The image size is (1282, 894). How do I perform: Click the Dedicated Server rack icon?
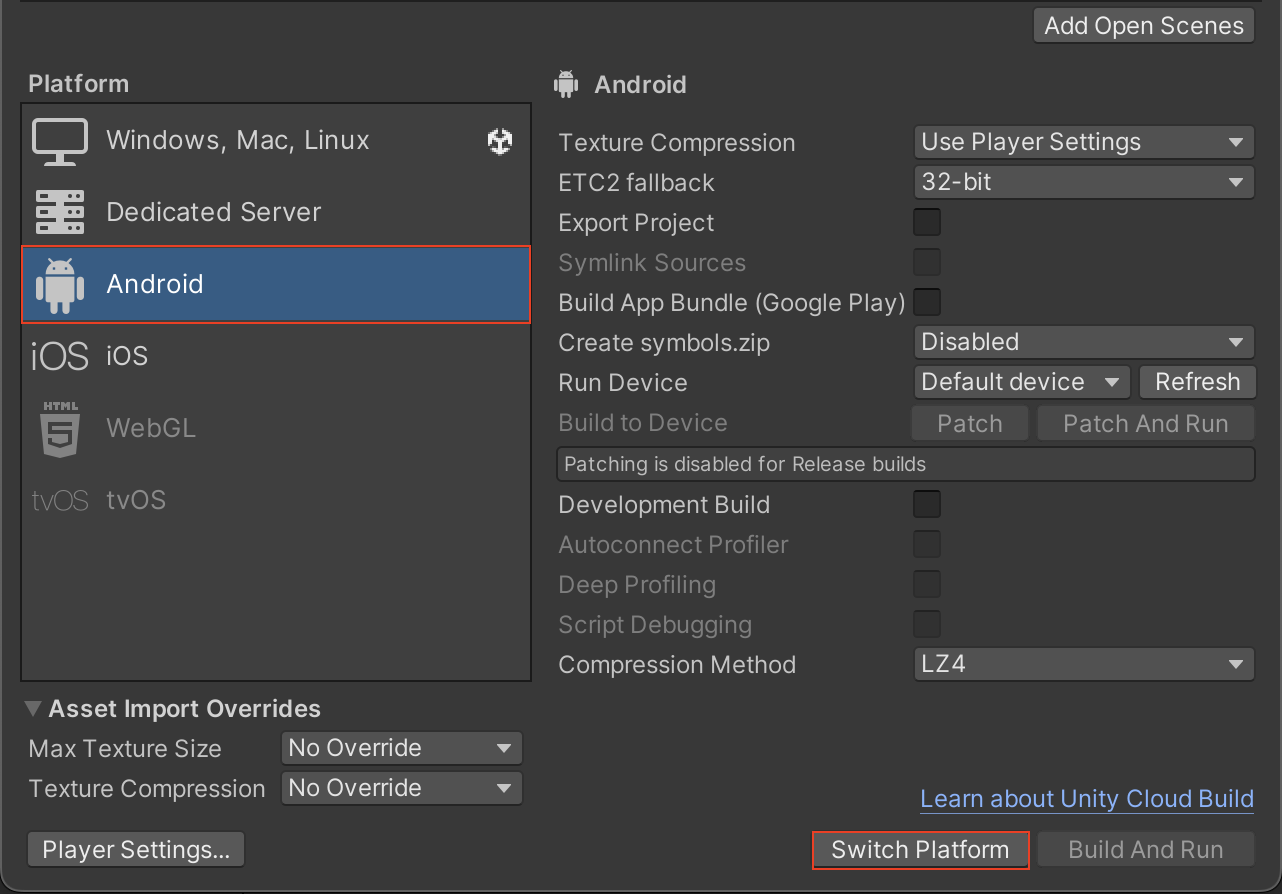(60, 212)
